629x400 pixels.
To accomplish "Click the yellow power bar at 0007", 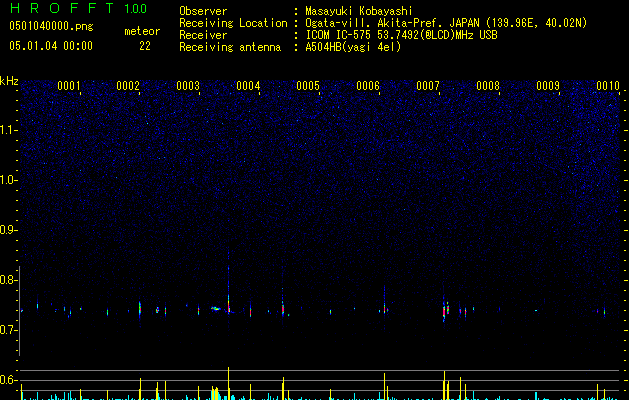I will [444, 385].
